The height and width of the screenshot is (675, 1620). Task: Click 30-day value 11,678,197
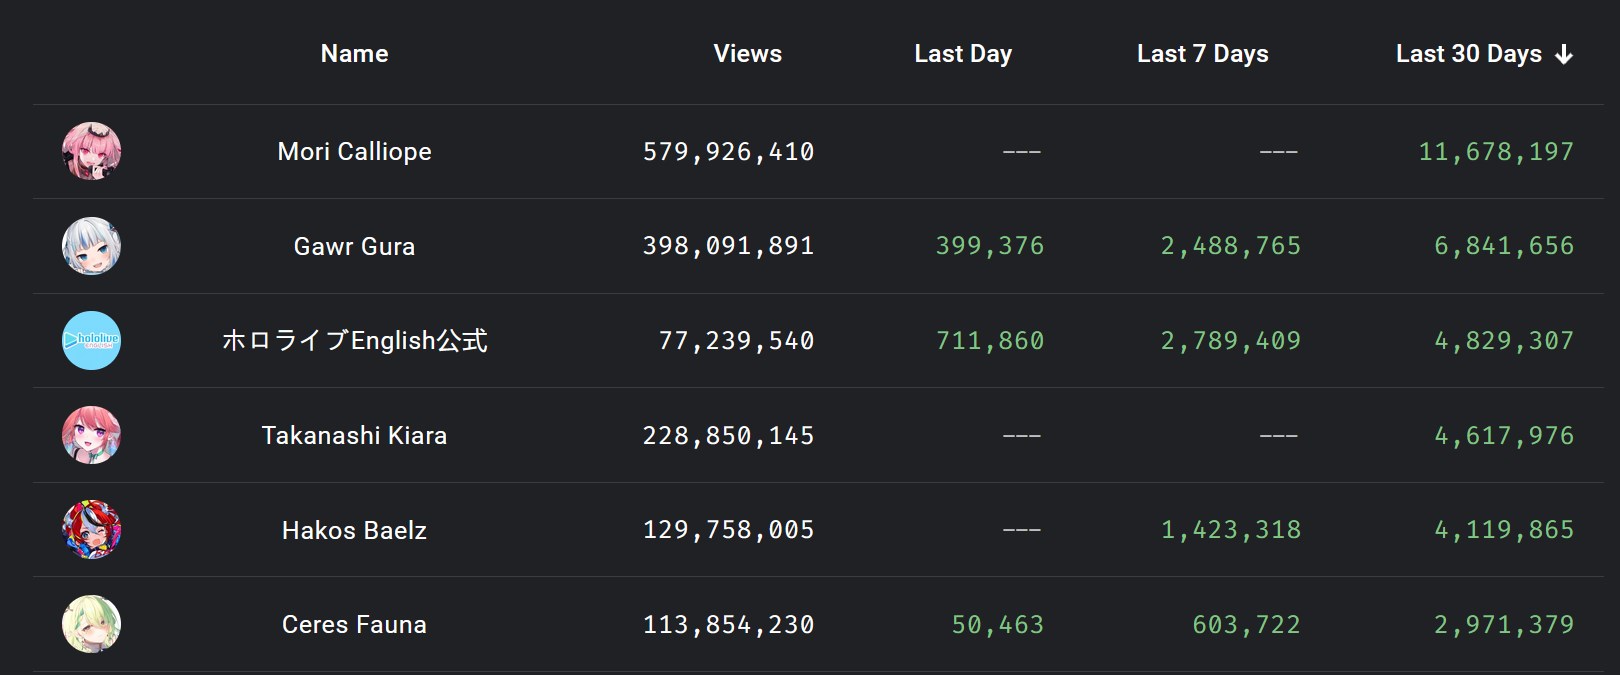(x=1496, y=152)
